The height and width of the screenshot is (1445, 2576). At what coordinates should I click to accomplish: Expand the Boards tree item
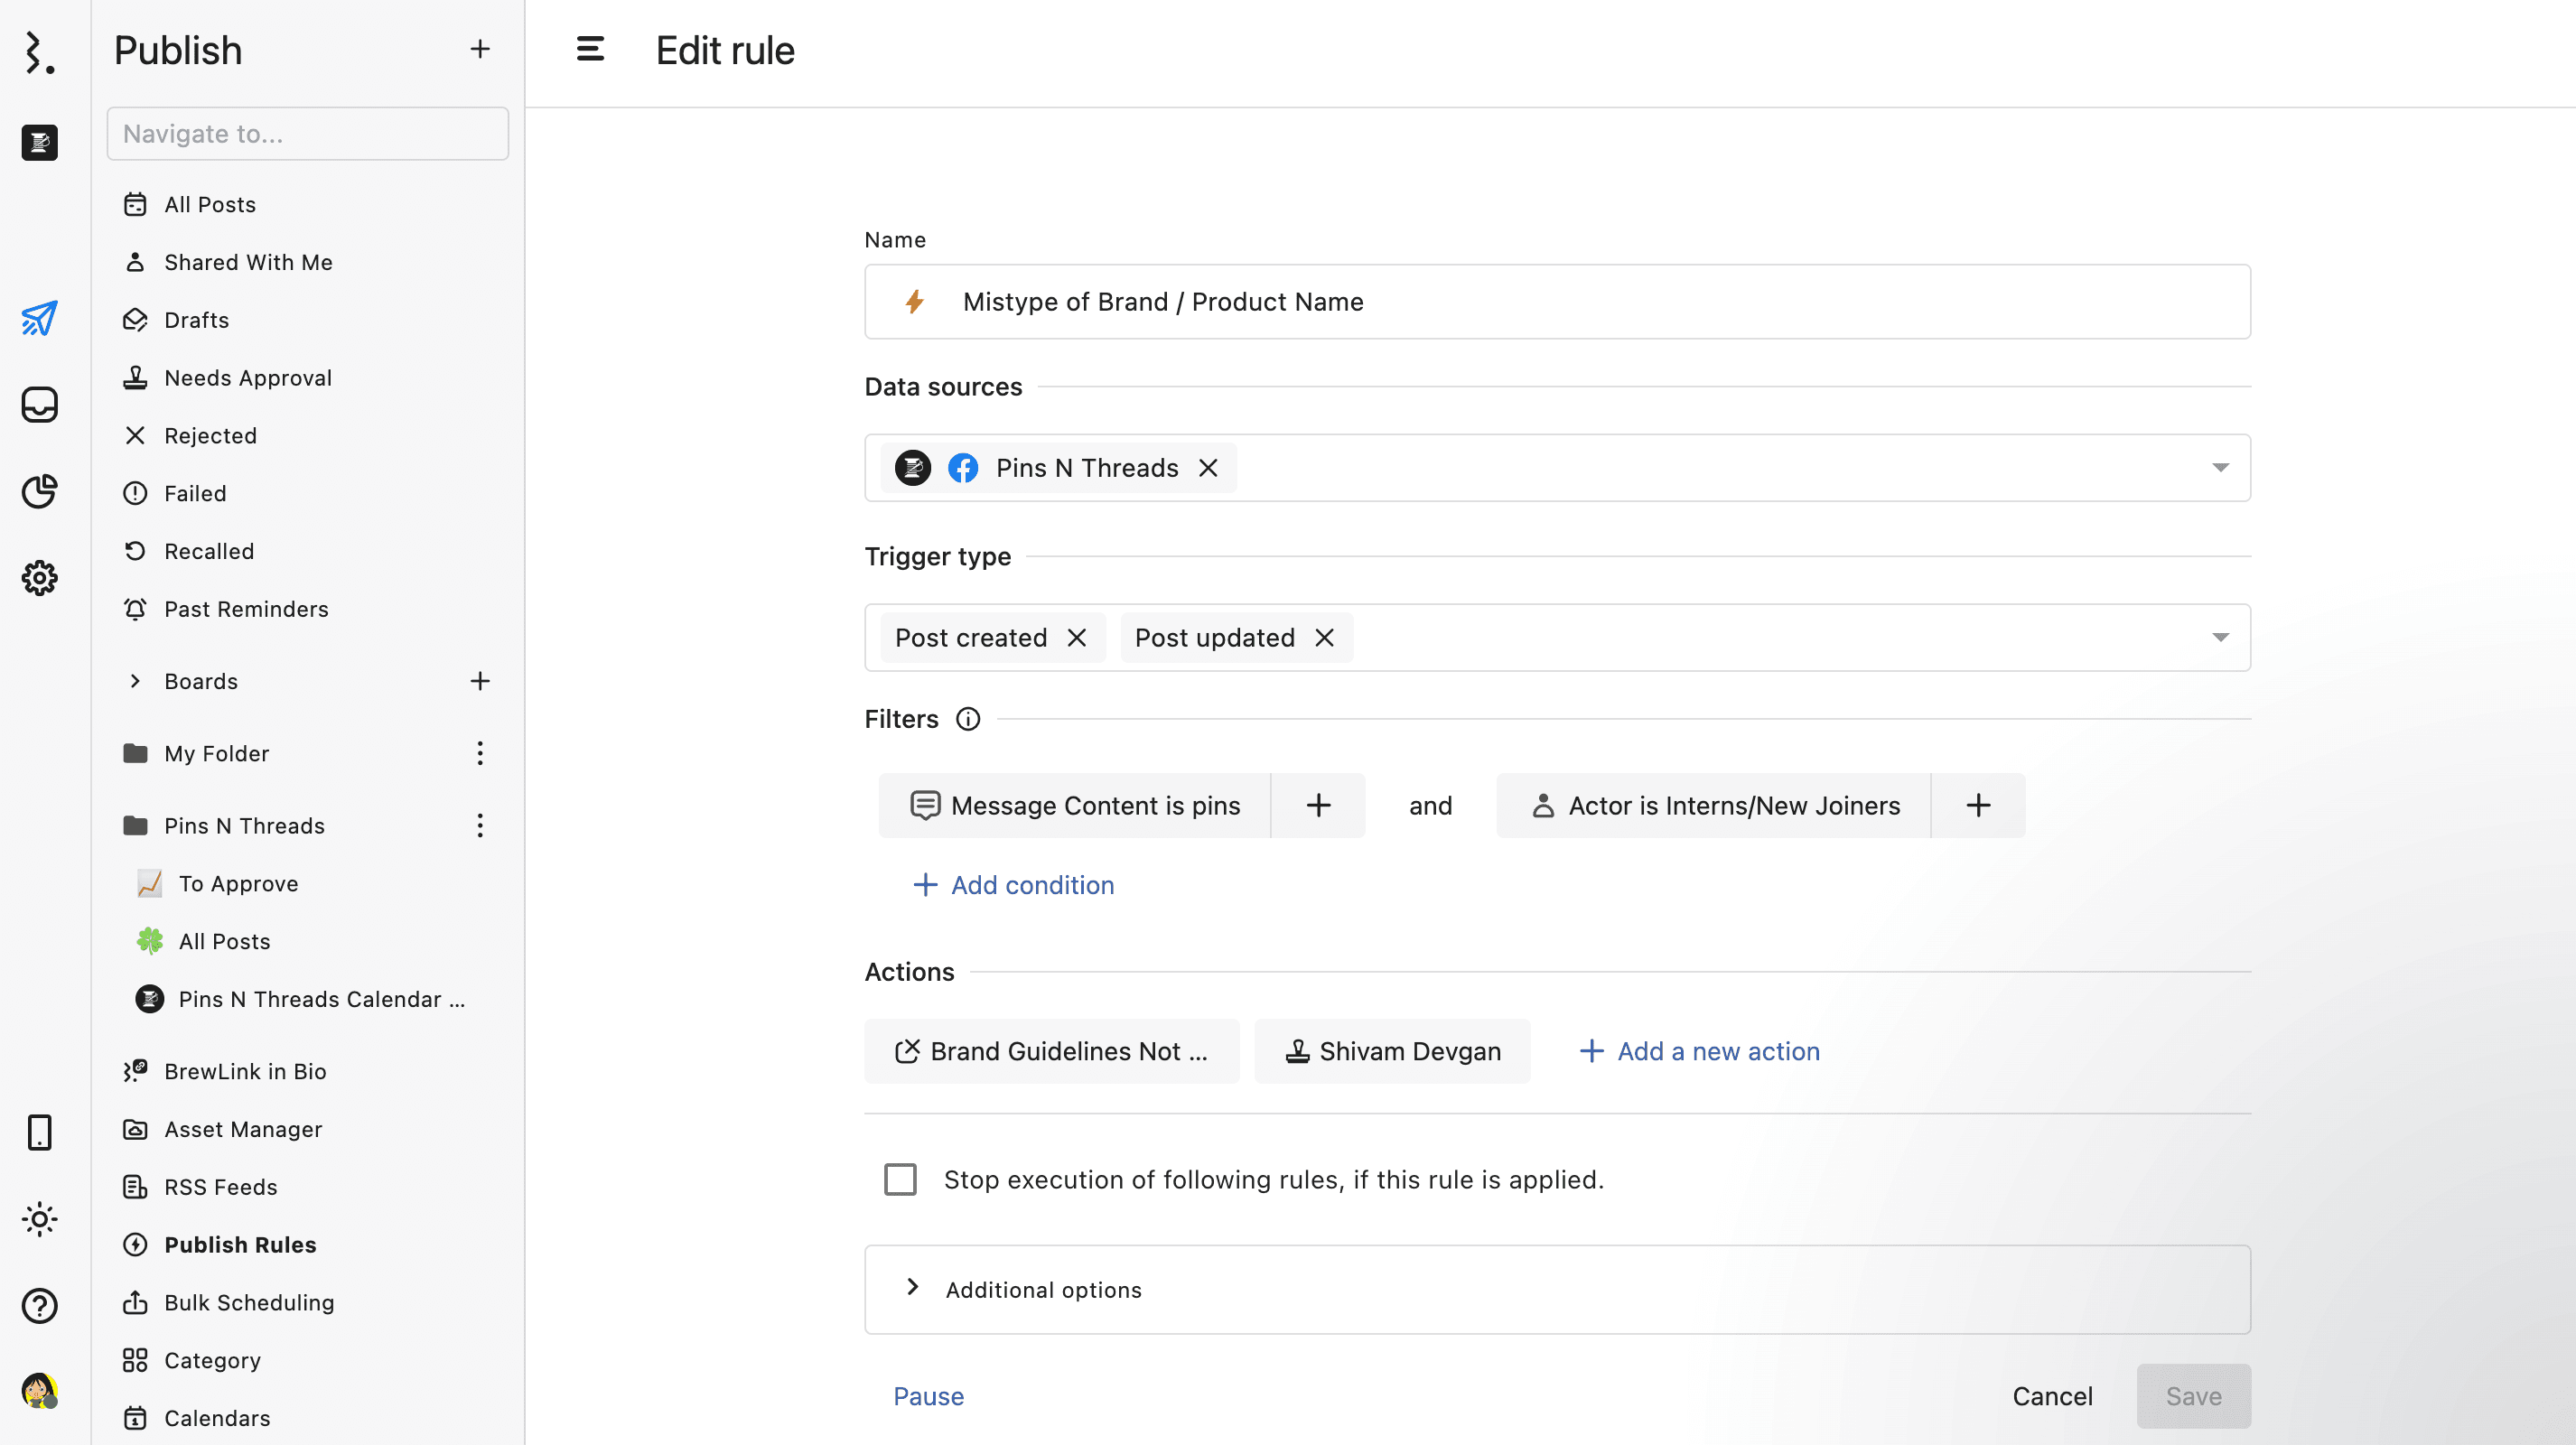(x=135, y=681)
